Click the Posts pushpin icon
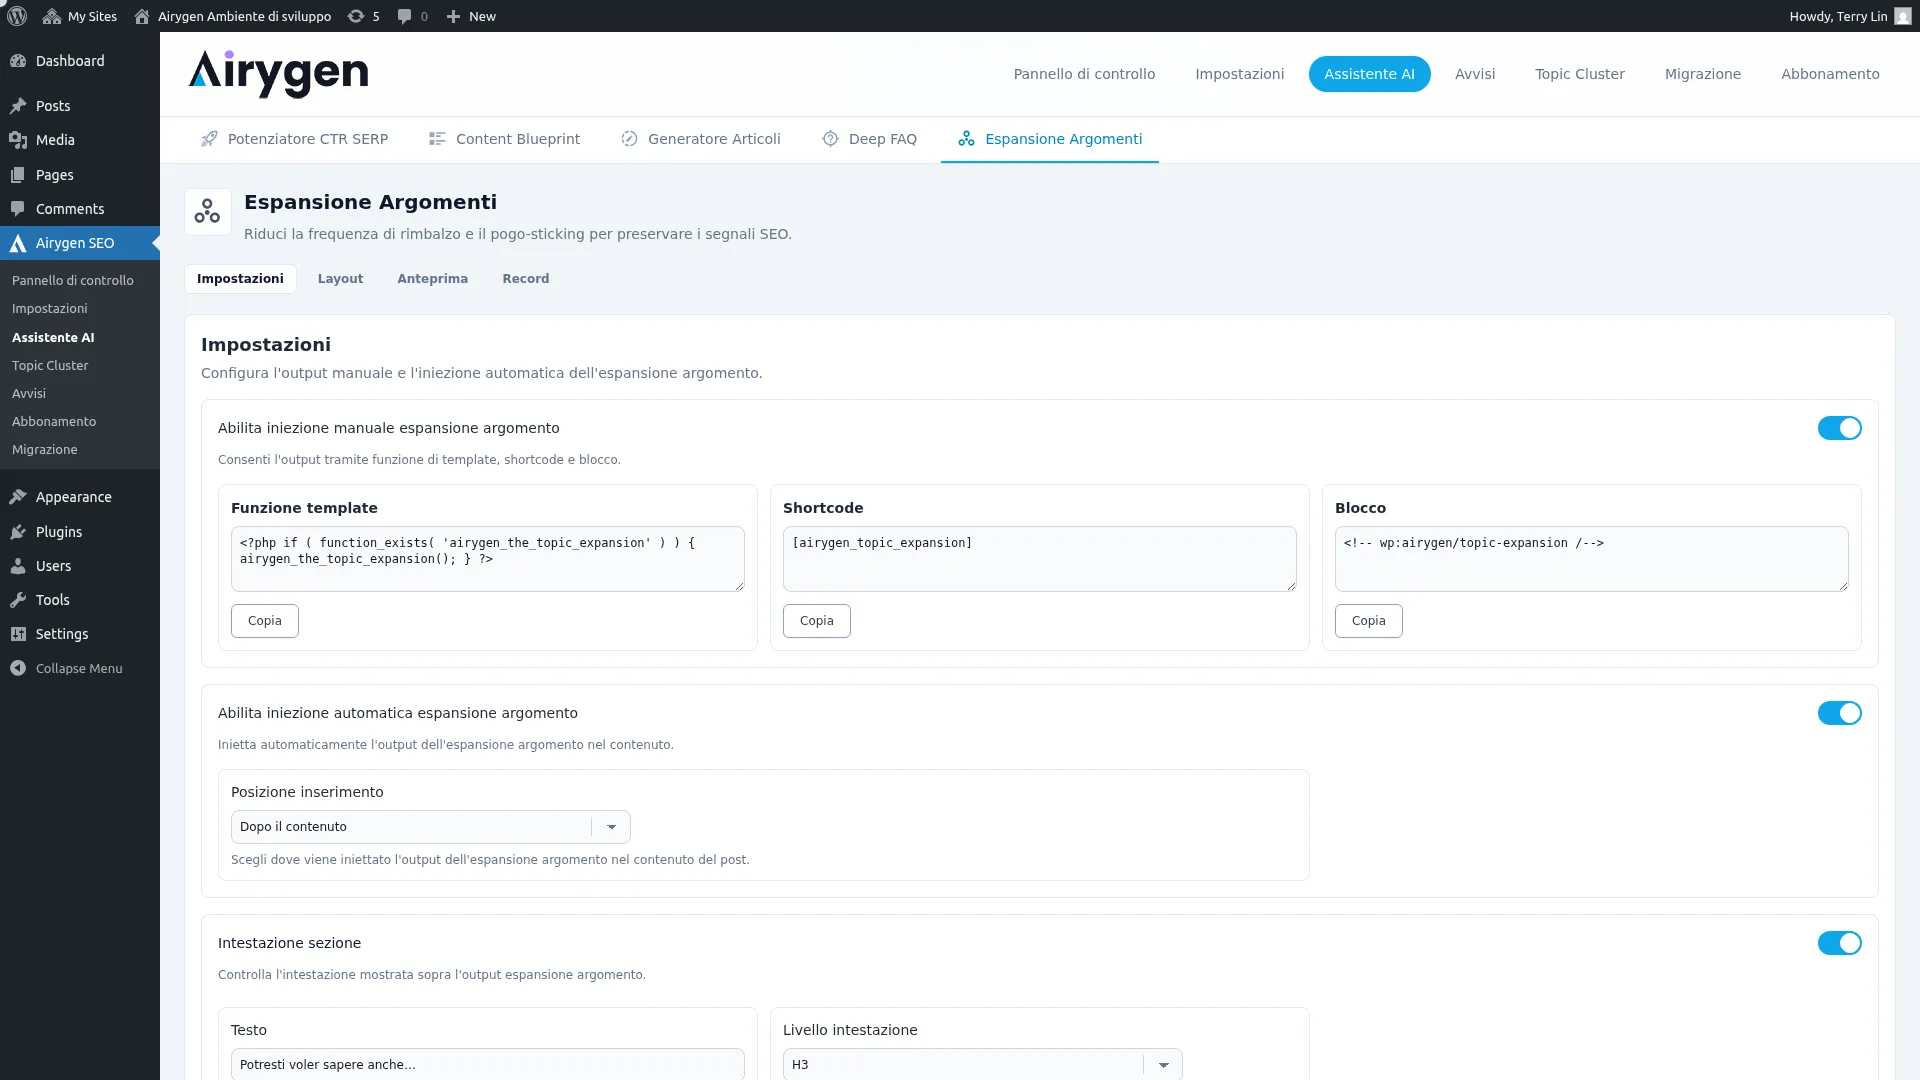This screenshot has width=1920, height=1080. (18, 106)
